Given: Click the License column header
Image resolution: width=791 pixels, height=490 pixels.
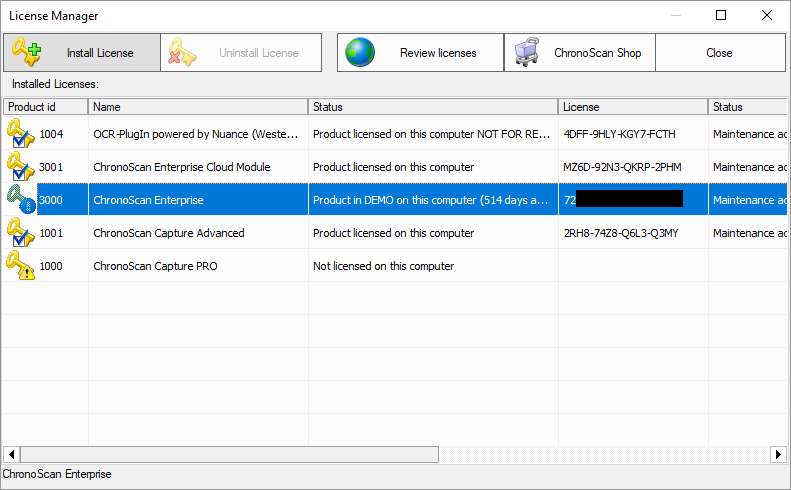Looking at the screenshot, I should tap(633, 107).
